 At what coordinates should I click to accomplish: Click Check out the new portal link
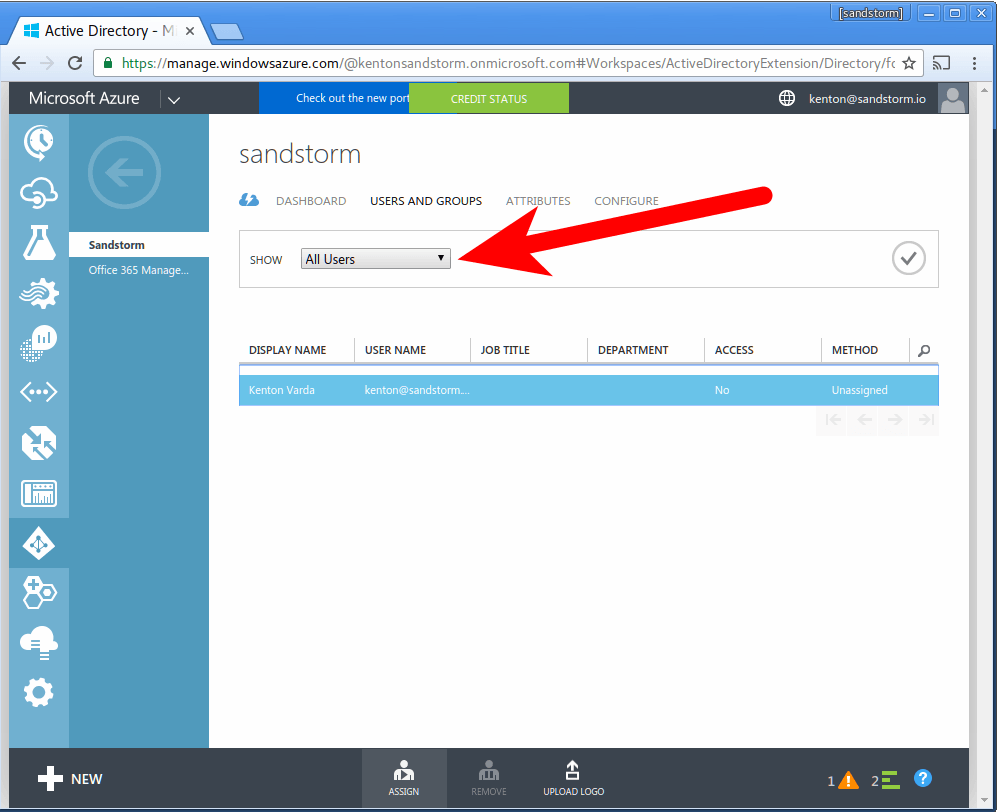click(334, 98)
